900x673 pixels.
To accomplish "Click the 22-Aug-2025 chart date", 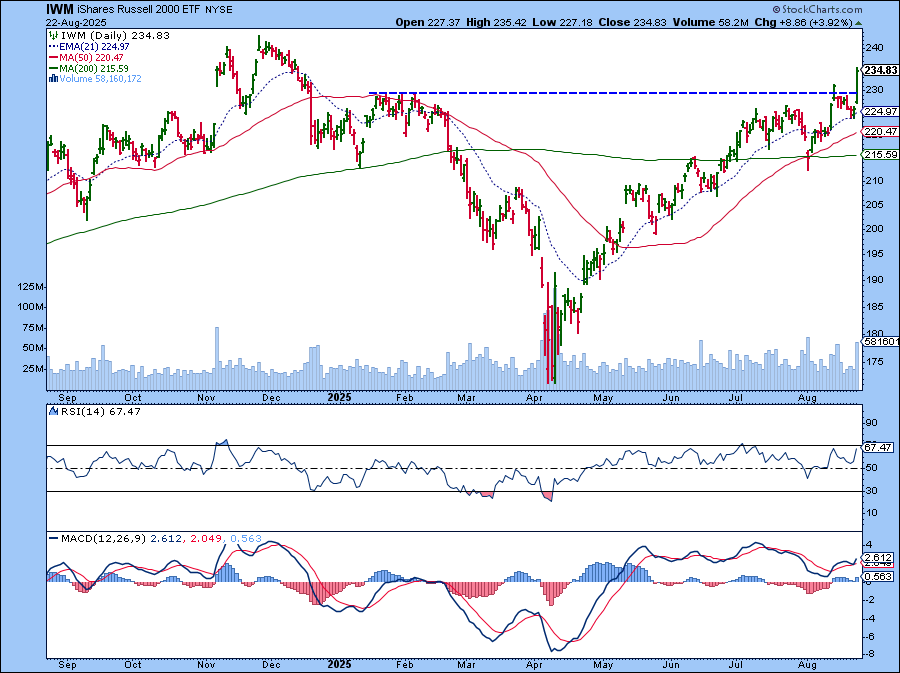I will coord(75,21).
